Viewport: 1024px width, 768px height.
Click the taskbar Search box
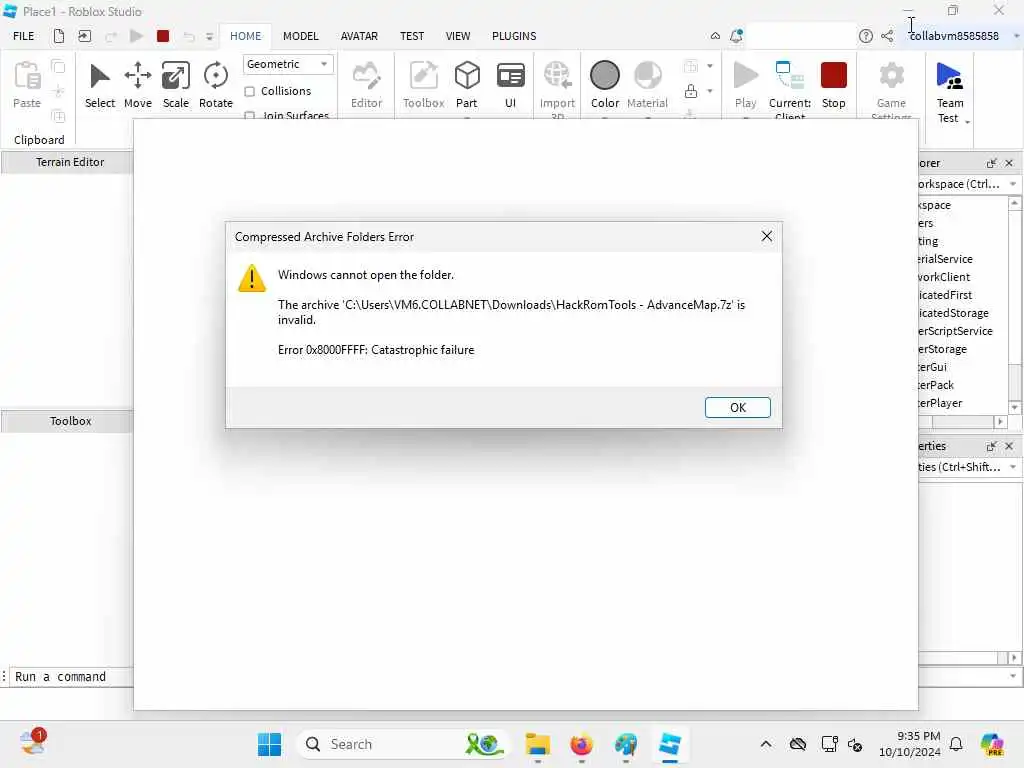pos(403,744)
